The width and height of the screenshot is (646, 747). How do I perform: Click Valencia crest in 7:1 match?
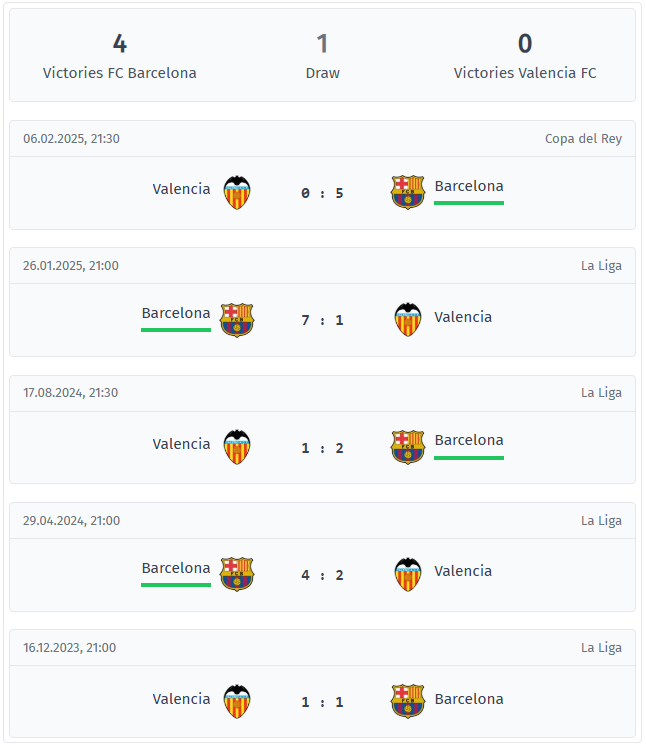[408, 320]
